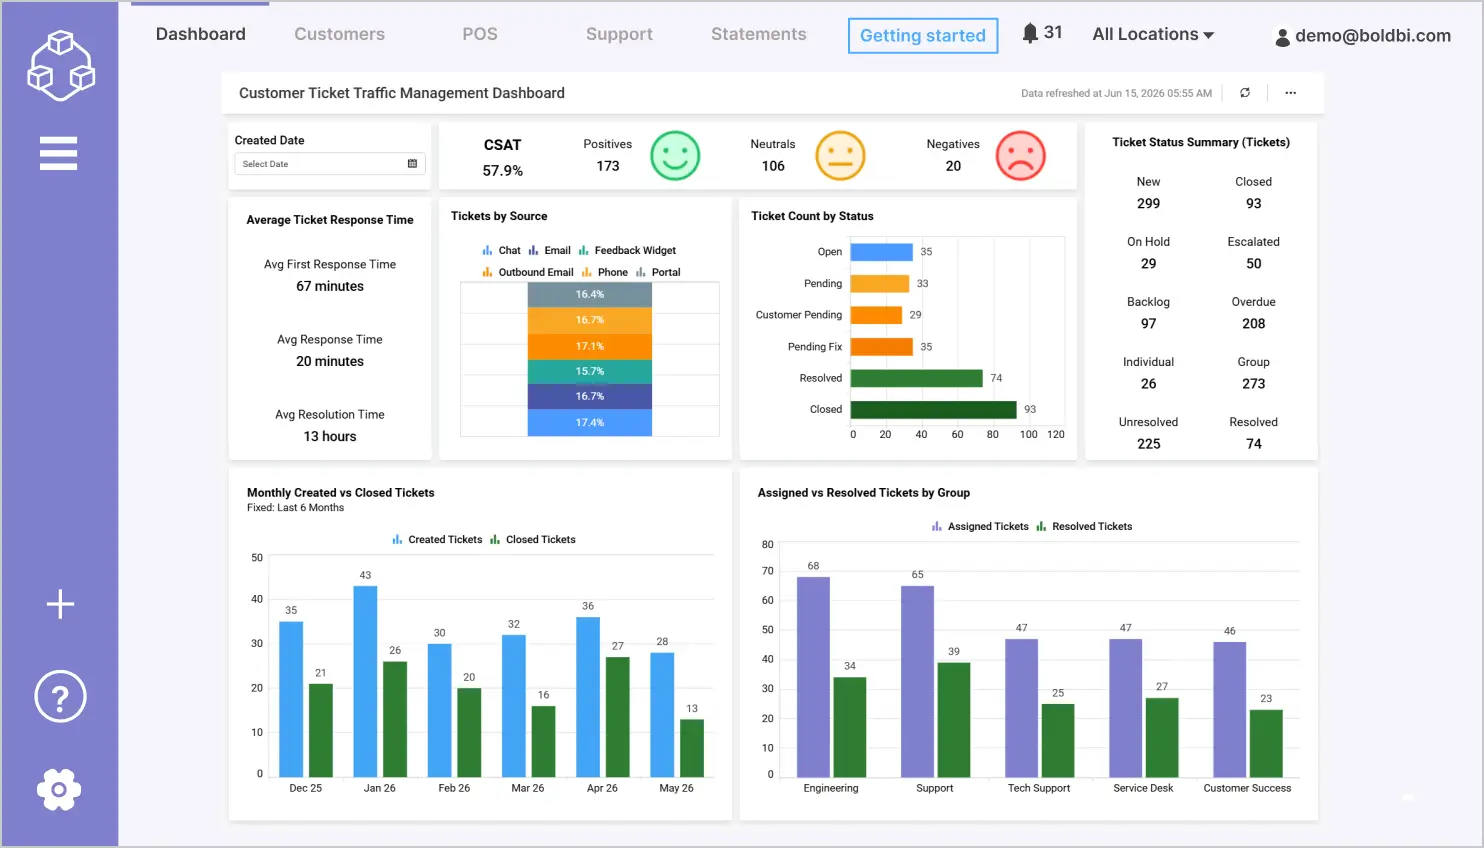This screenshot has height=848, width=1484.
Task: Click the Customer Success assigned bar
Action: tap(1229, 710)
